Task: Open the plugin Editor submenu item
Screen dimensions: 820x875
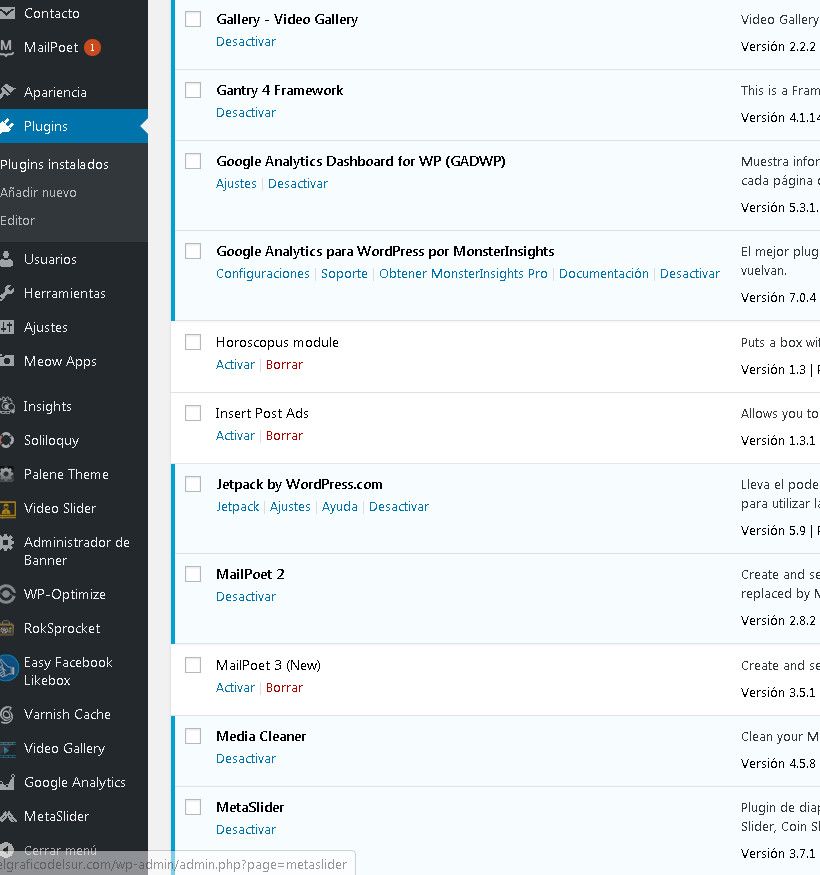Action: tap(17, 220)
